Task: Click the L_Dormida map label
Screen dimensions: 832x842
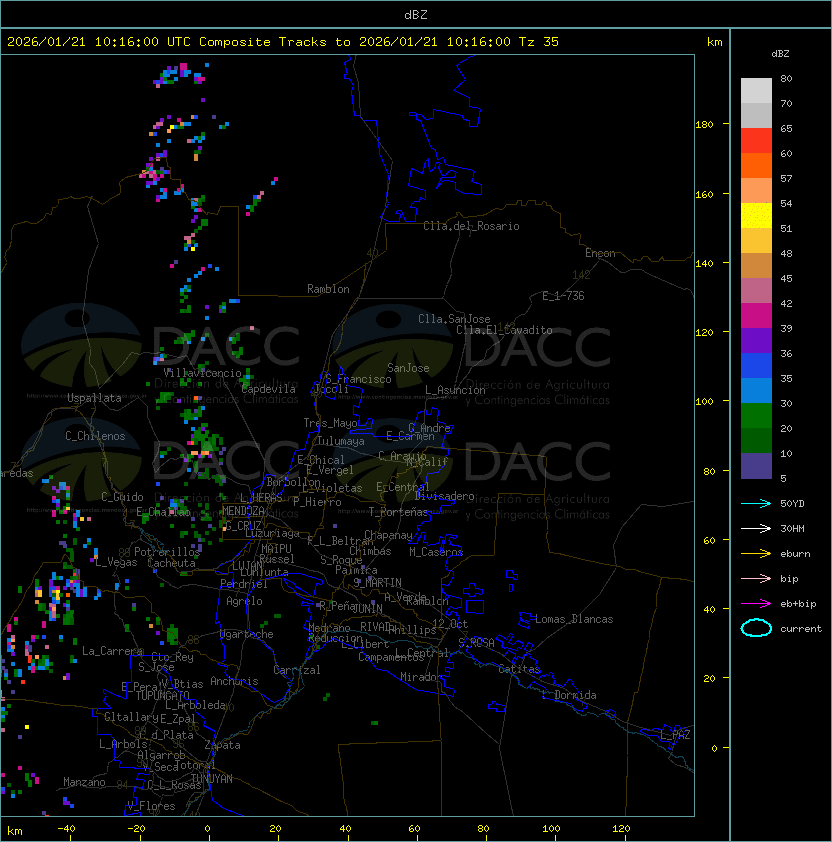Action: [x=569, y=695]
